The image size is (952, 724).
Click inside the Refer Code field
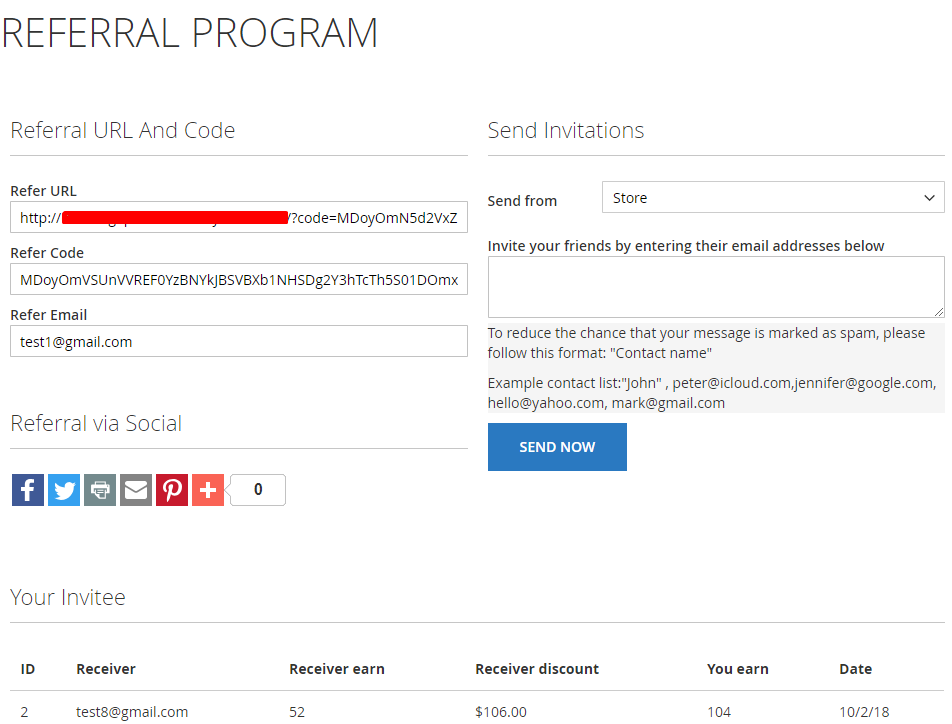[x=238, y=280]
